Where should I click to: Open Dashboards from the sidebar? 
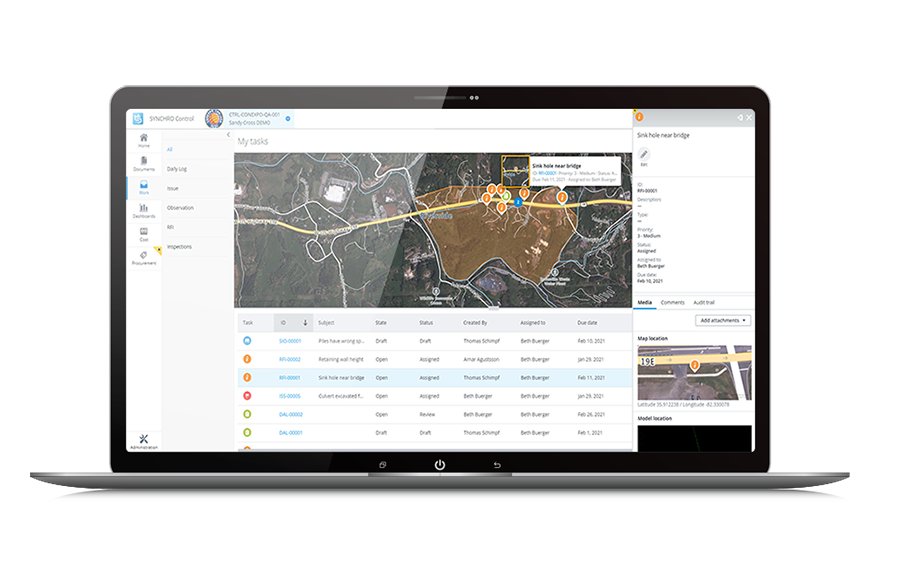point(144,209)
